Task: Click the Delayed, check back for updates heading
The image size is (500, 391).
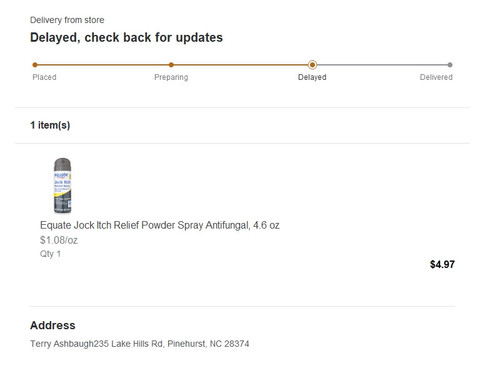Action: click(x=126, y=37)
